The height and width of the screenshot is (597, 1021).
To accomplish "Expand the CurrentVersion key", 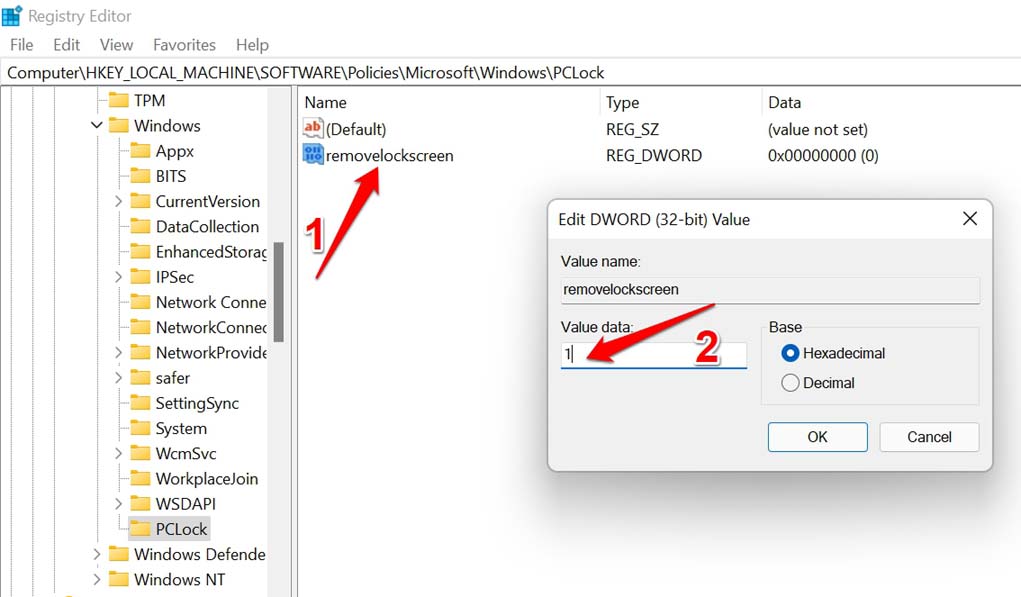I will click(119, 201).
